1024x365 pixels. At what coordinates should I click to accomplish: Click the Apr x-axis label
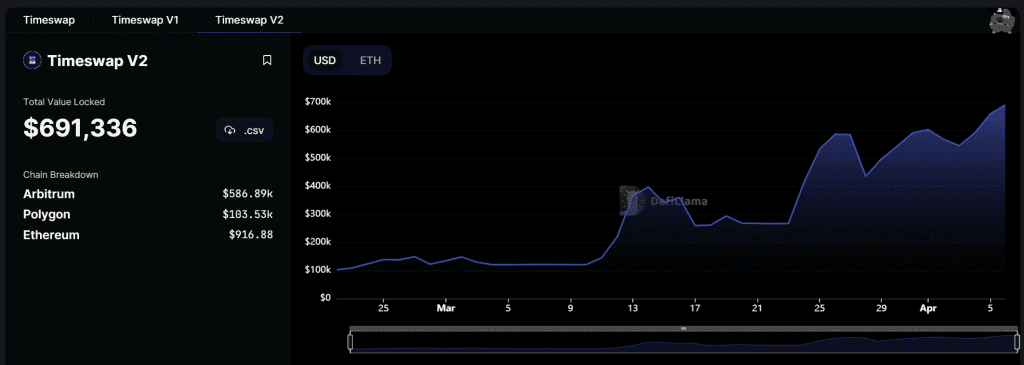click(927, 307)
